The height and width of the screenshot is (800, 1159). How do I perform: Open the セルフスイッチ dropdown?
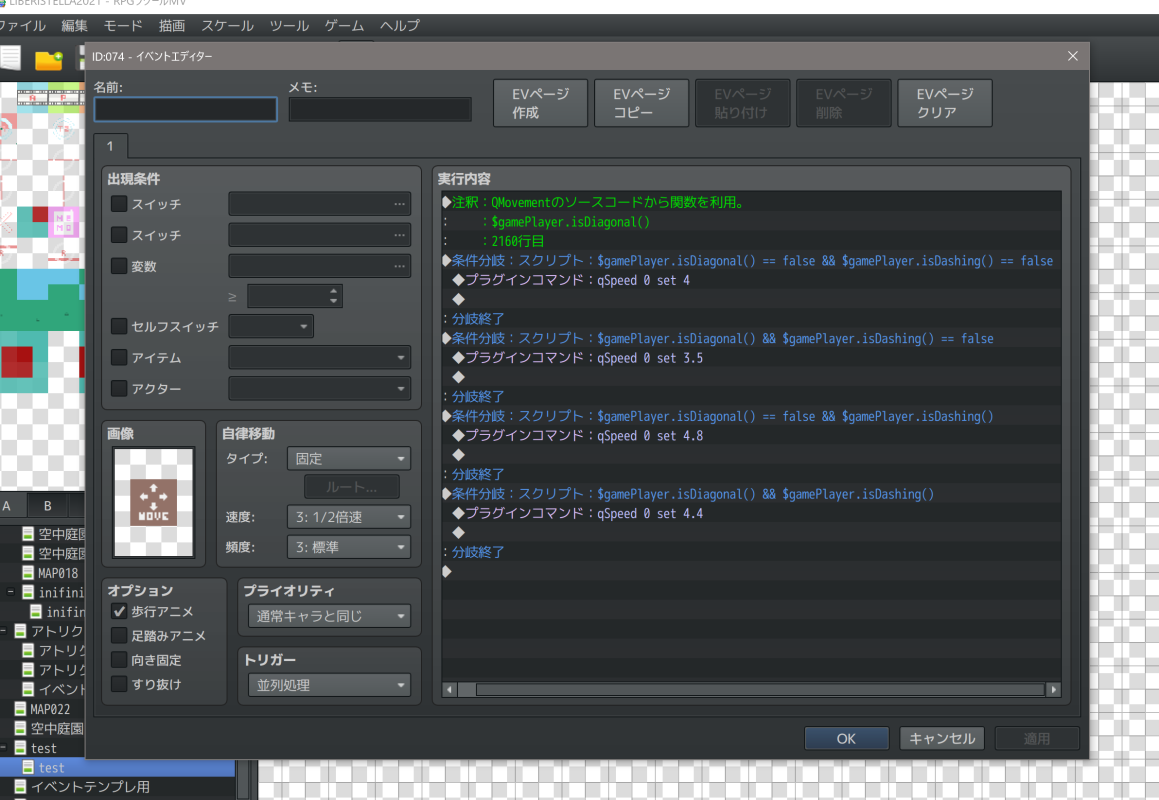click(271, 326)
